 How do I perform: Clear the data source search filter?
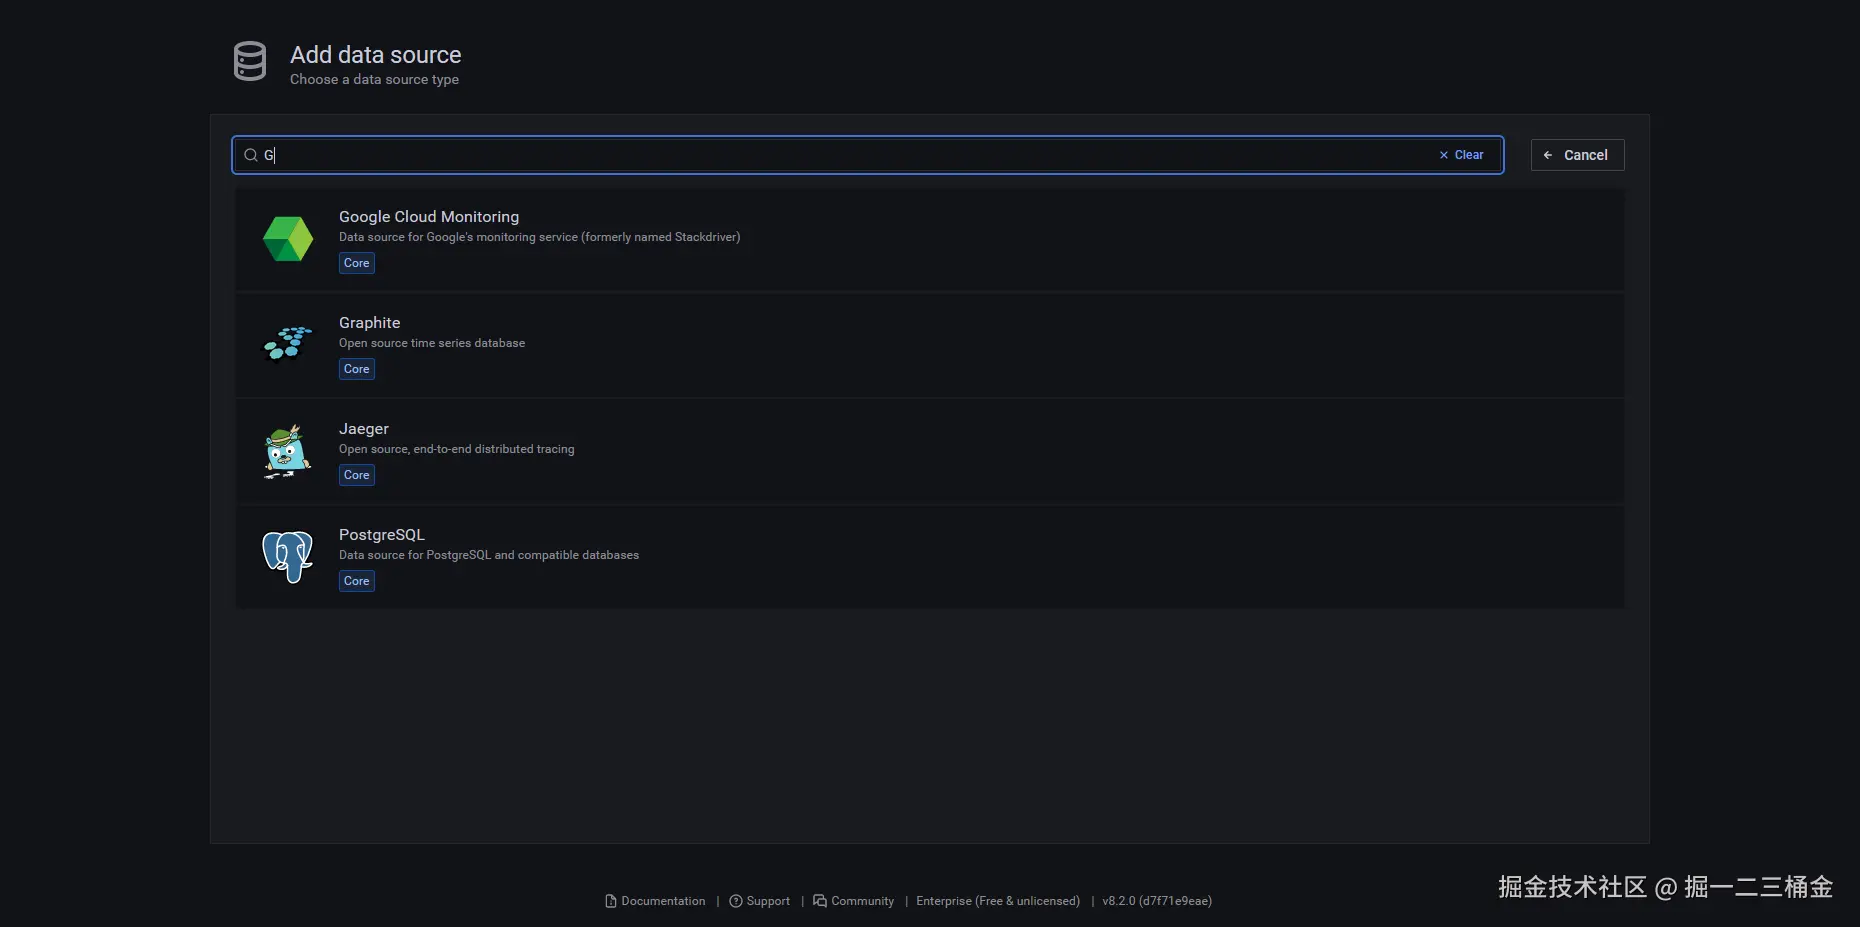1461,155
